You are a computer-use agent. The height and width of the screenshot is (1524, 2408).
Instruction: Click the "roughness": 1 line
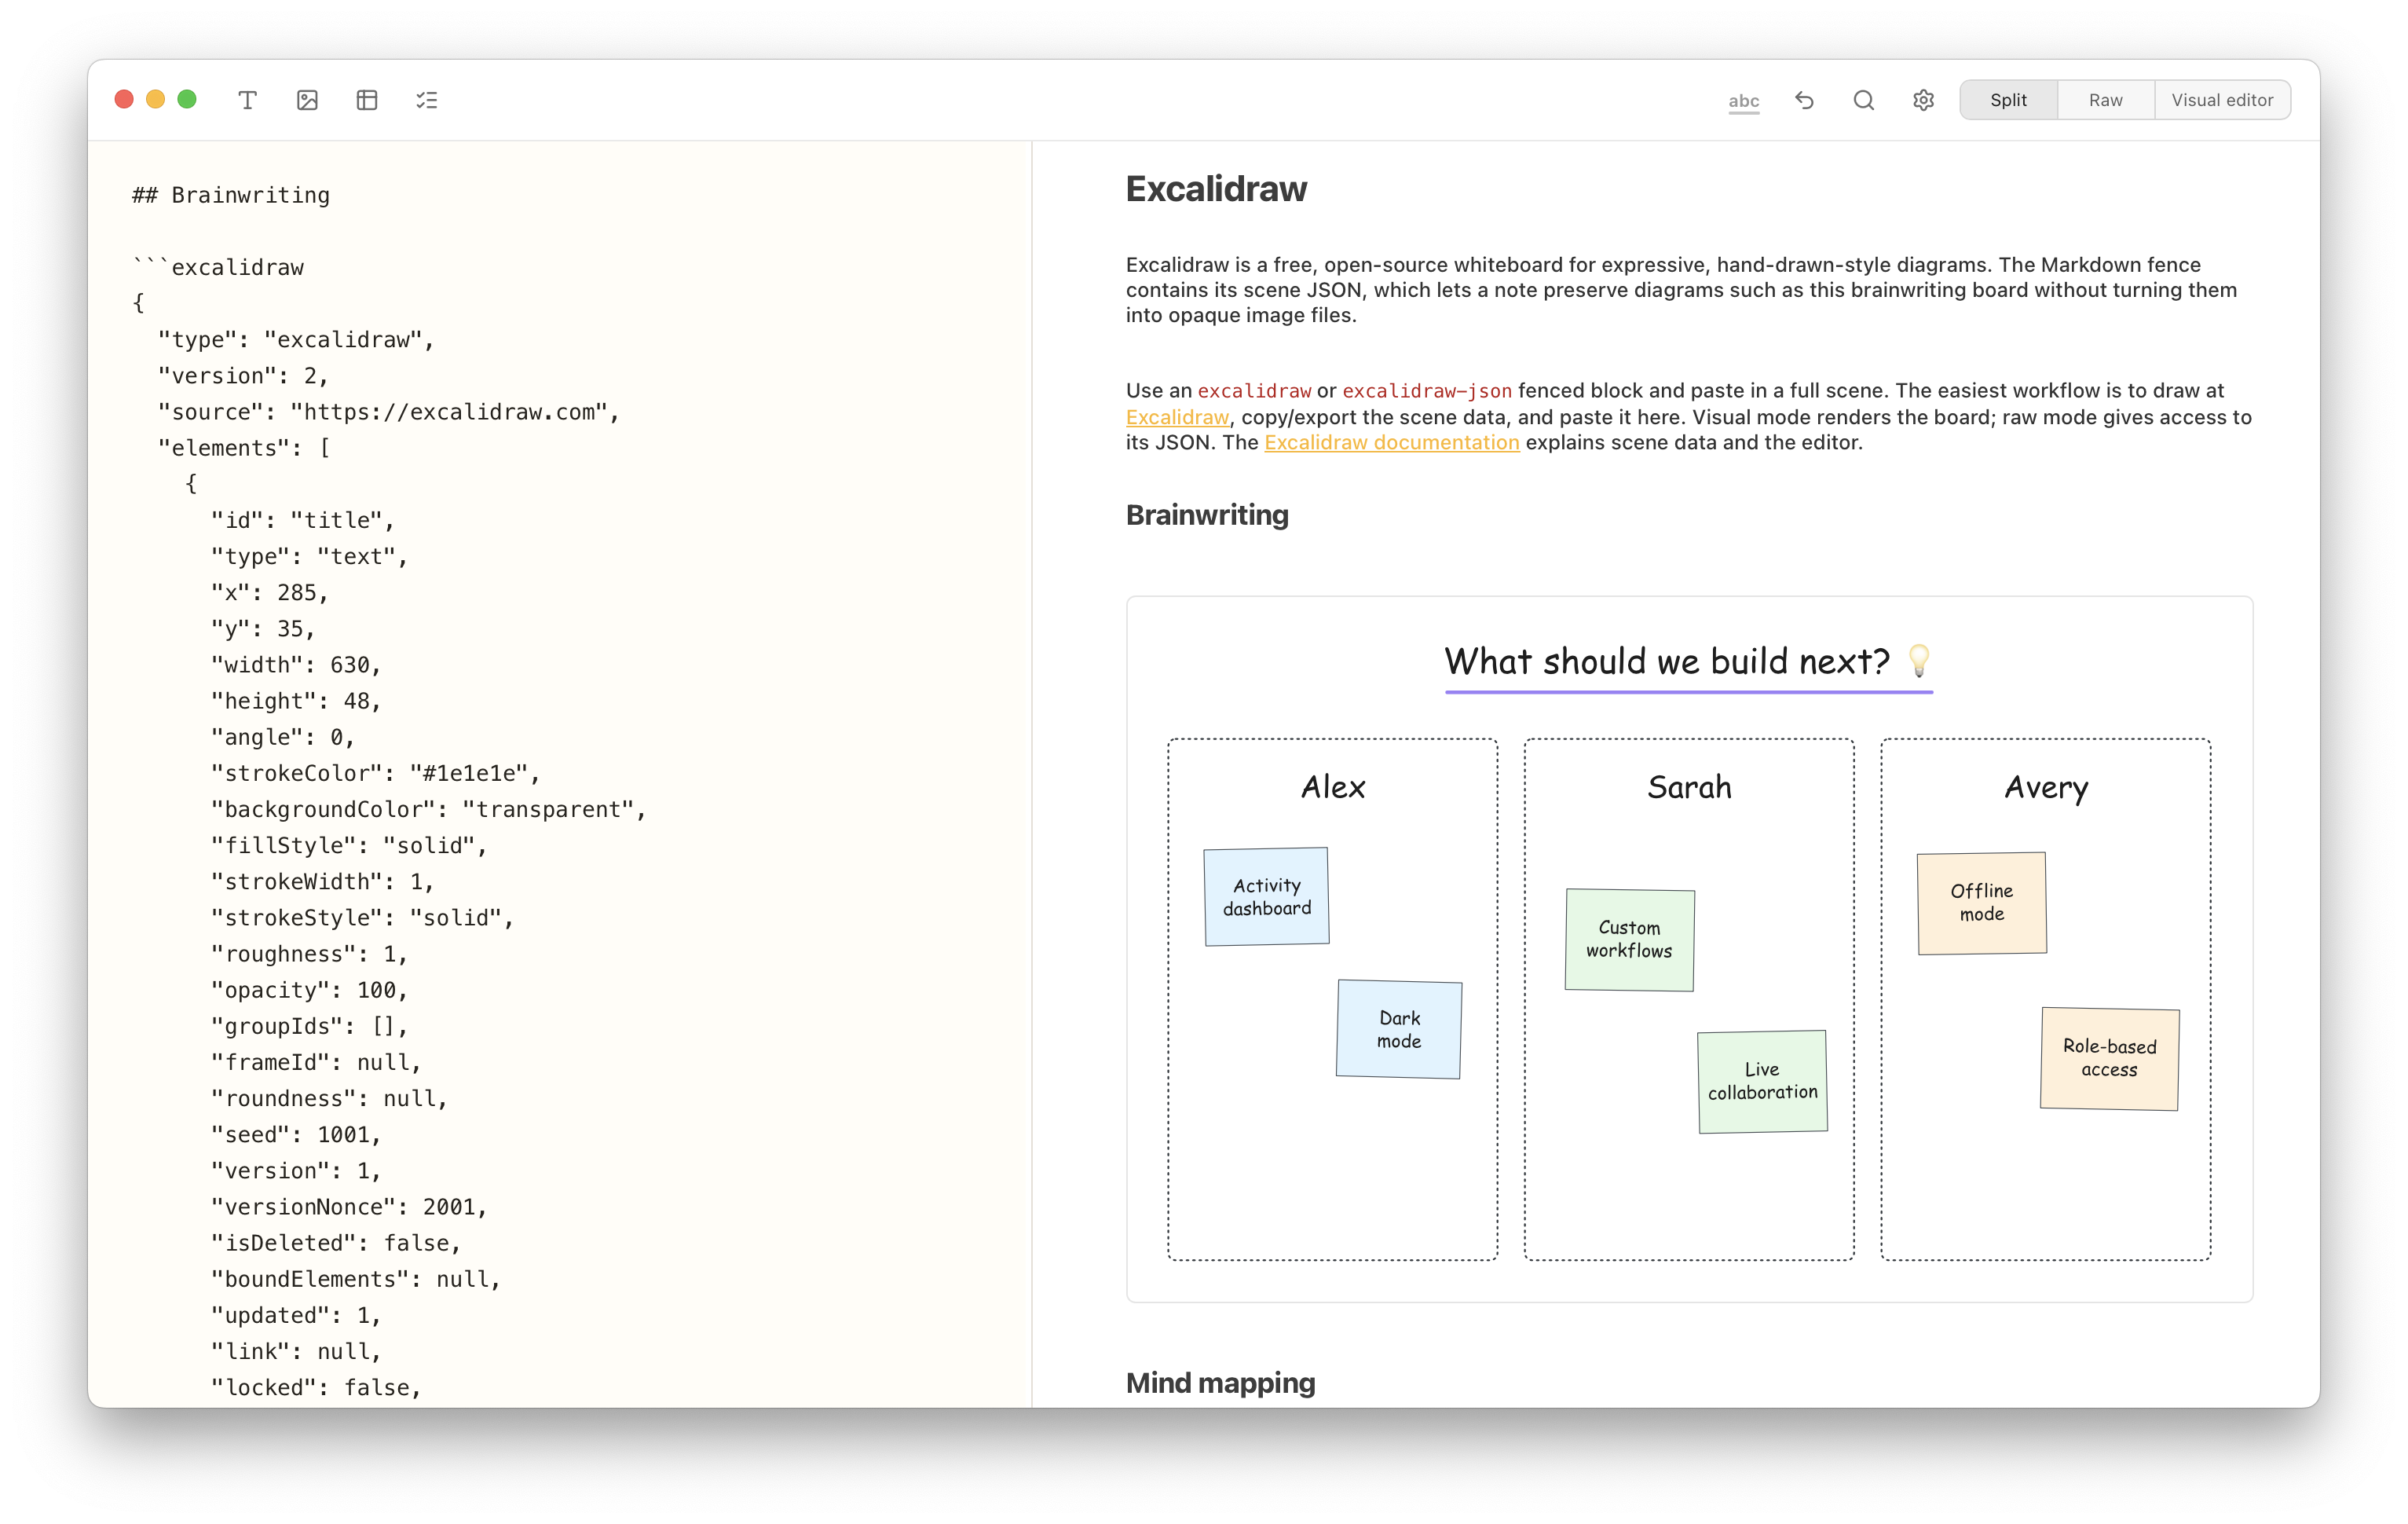(309, 954)
